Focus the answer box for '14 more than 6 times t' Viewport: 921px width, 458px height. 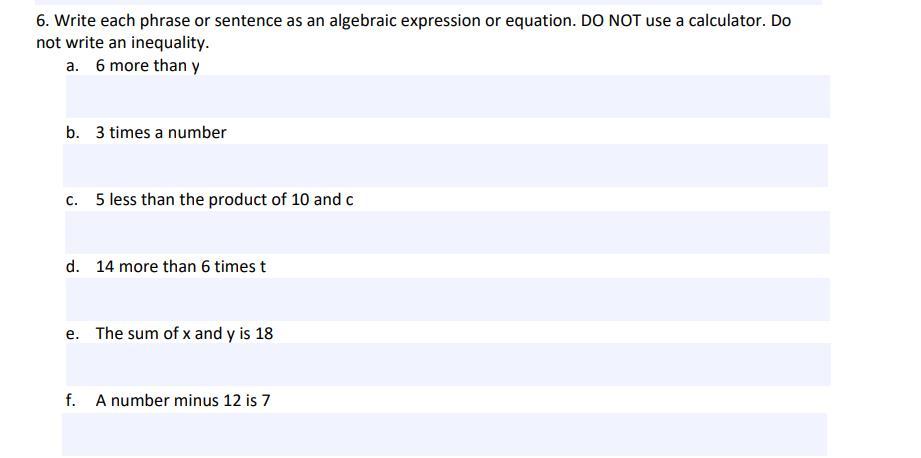[447, 299]
